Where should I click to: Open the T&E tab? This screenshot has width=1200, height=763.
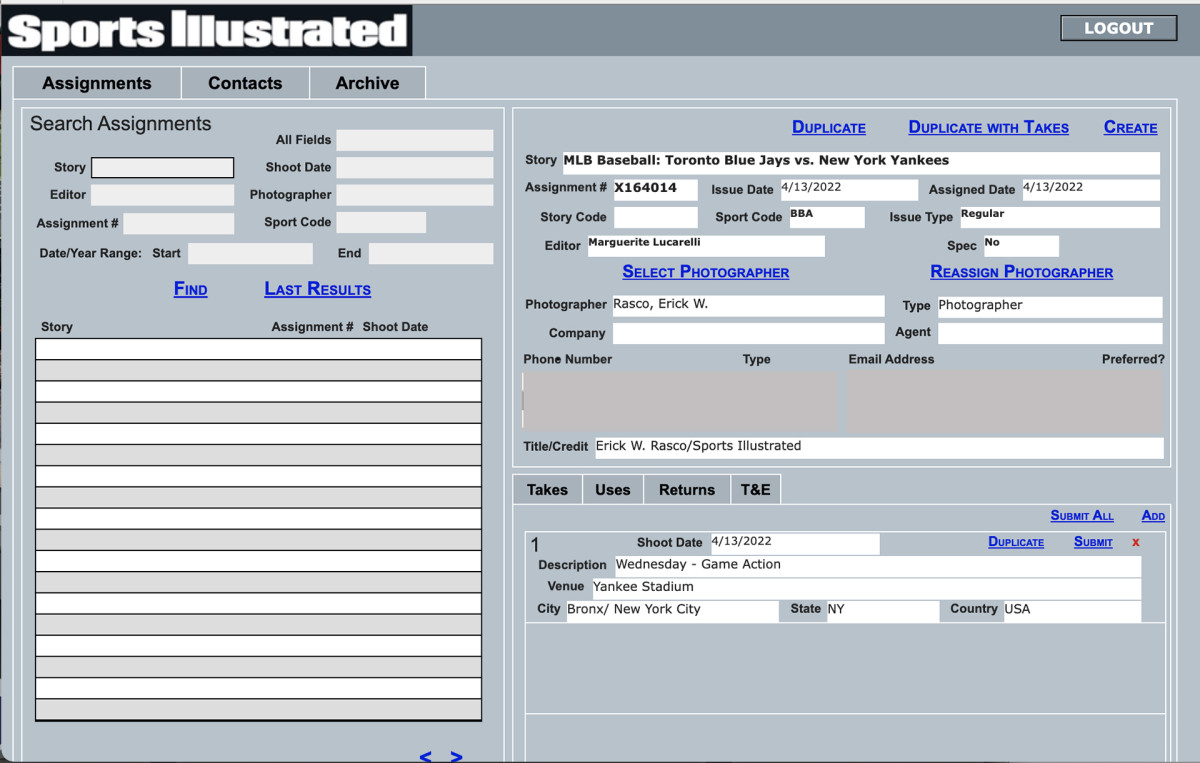point(755,489)
